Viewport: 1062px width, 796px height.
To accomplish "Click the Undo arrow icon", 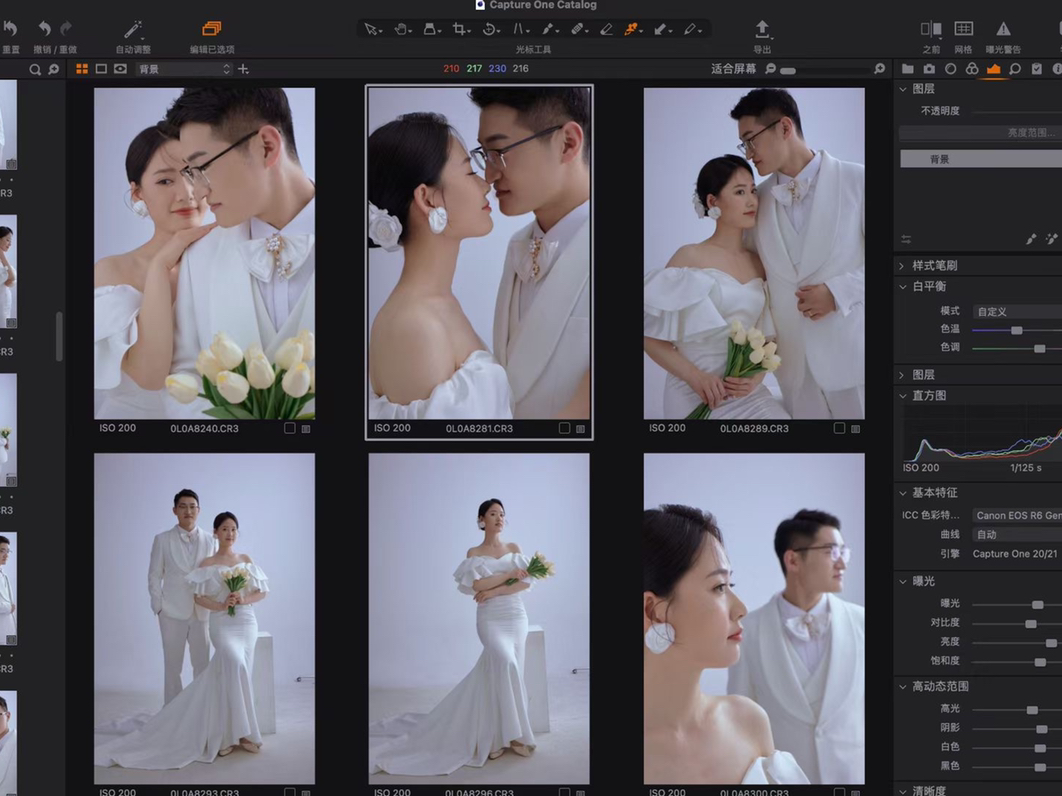I will point(44,28).
